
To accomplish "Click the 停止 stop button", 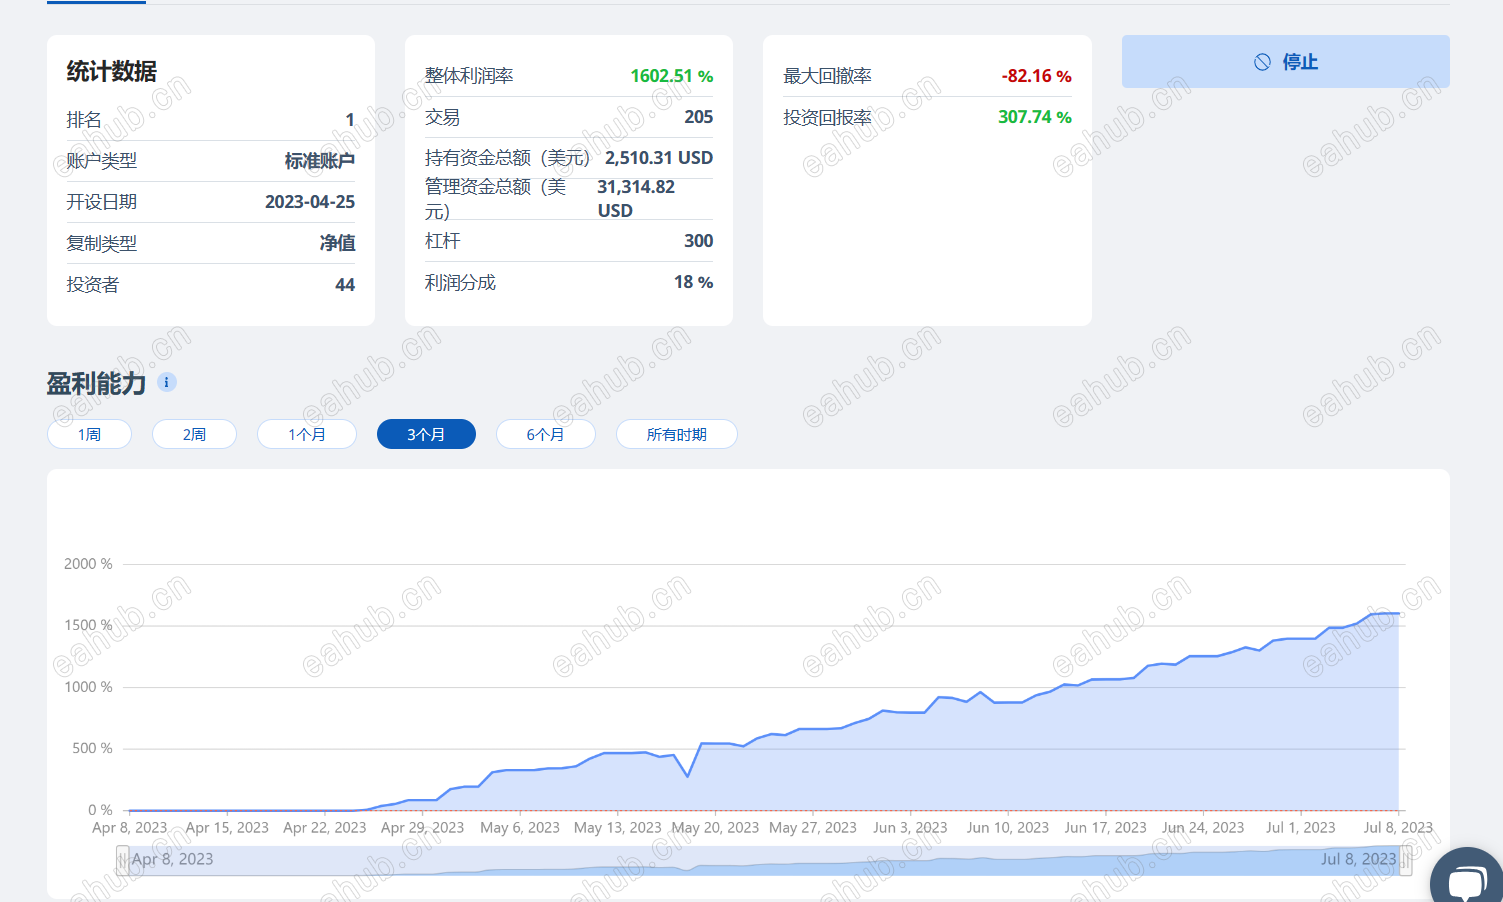I will click(1285, 62).
